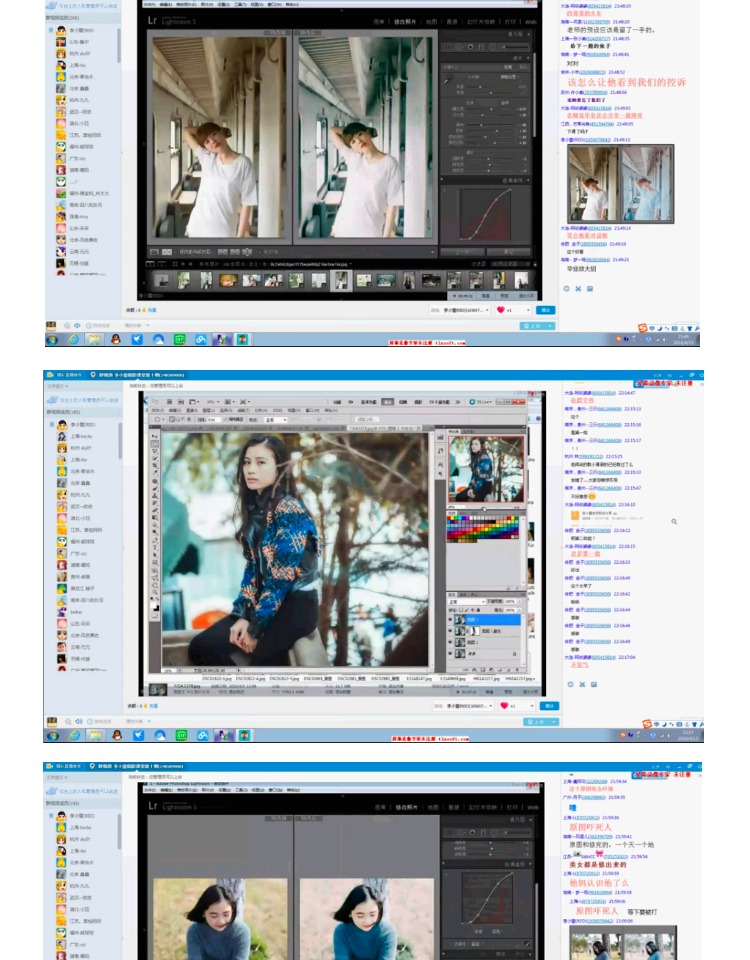Viewport: 750px width, 960px height.
Task: Select highlighted filmstrip thumbnail in train-photo Lightroom
Action: click(341, 280)
